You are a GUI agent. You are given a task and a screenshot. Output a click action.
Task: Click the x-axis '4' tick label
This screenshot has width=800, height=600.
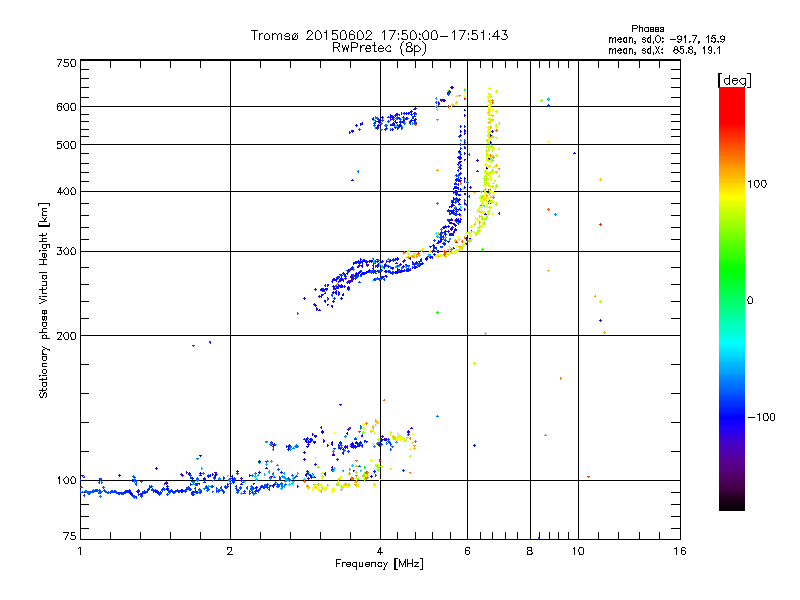380,551
